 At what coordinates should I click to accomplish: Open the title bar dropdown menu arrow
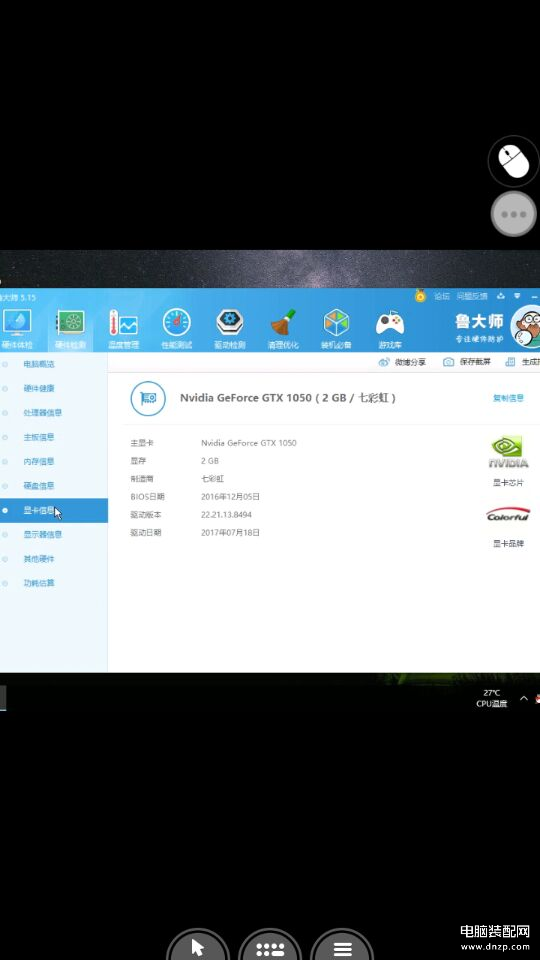[517, 296]
